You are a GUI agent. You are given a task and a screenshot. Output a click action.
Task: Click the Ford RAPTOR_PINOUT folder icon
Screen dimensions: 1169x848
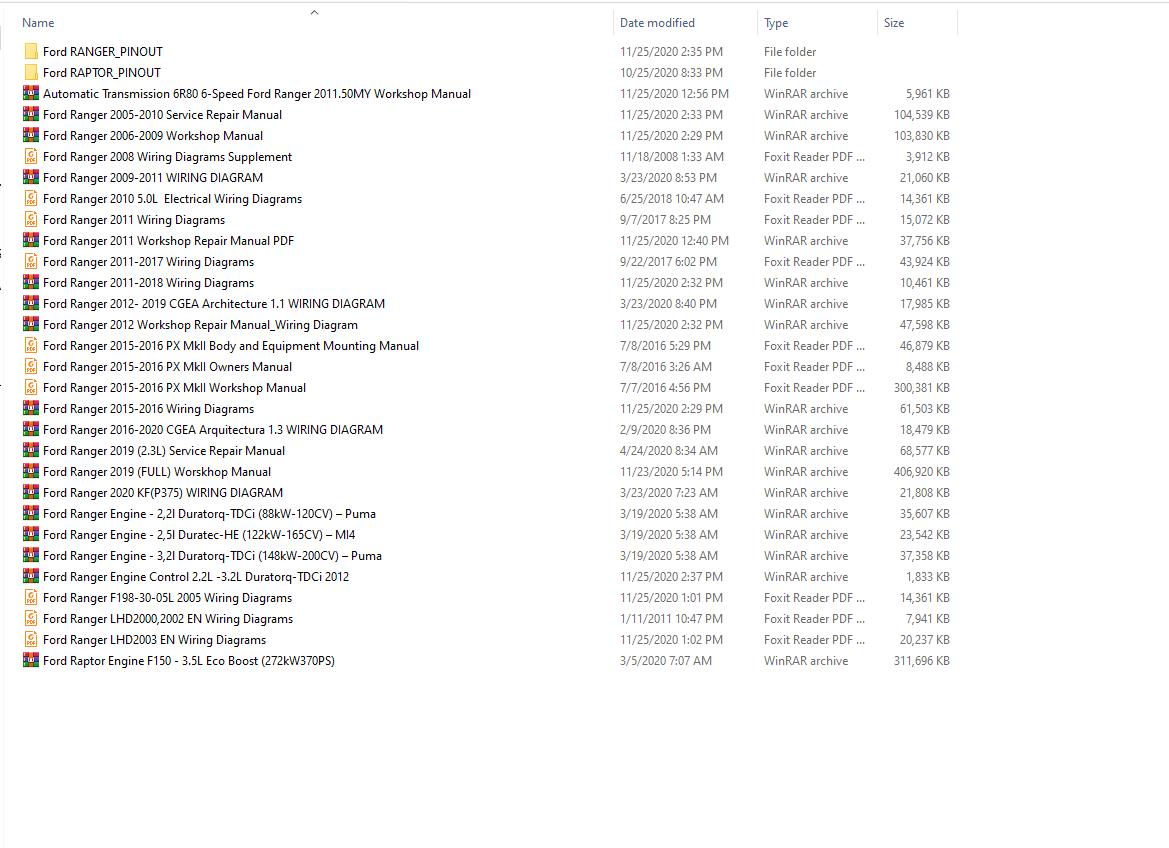pyautogui.click(x=31, y=72)
